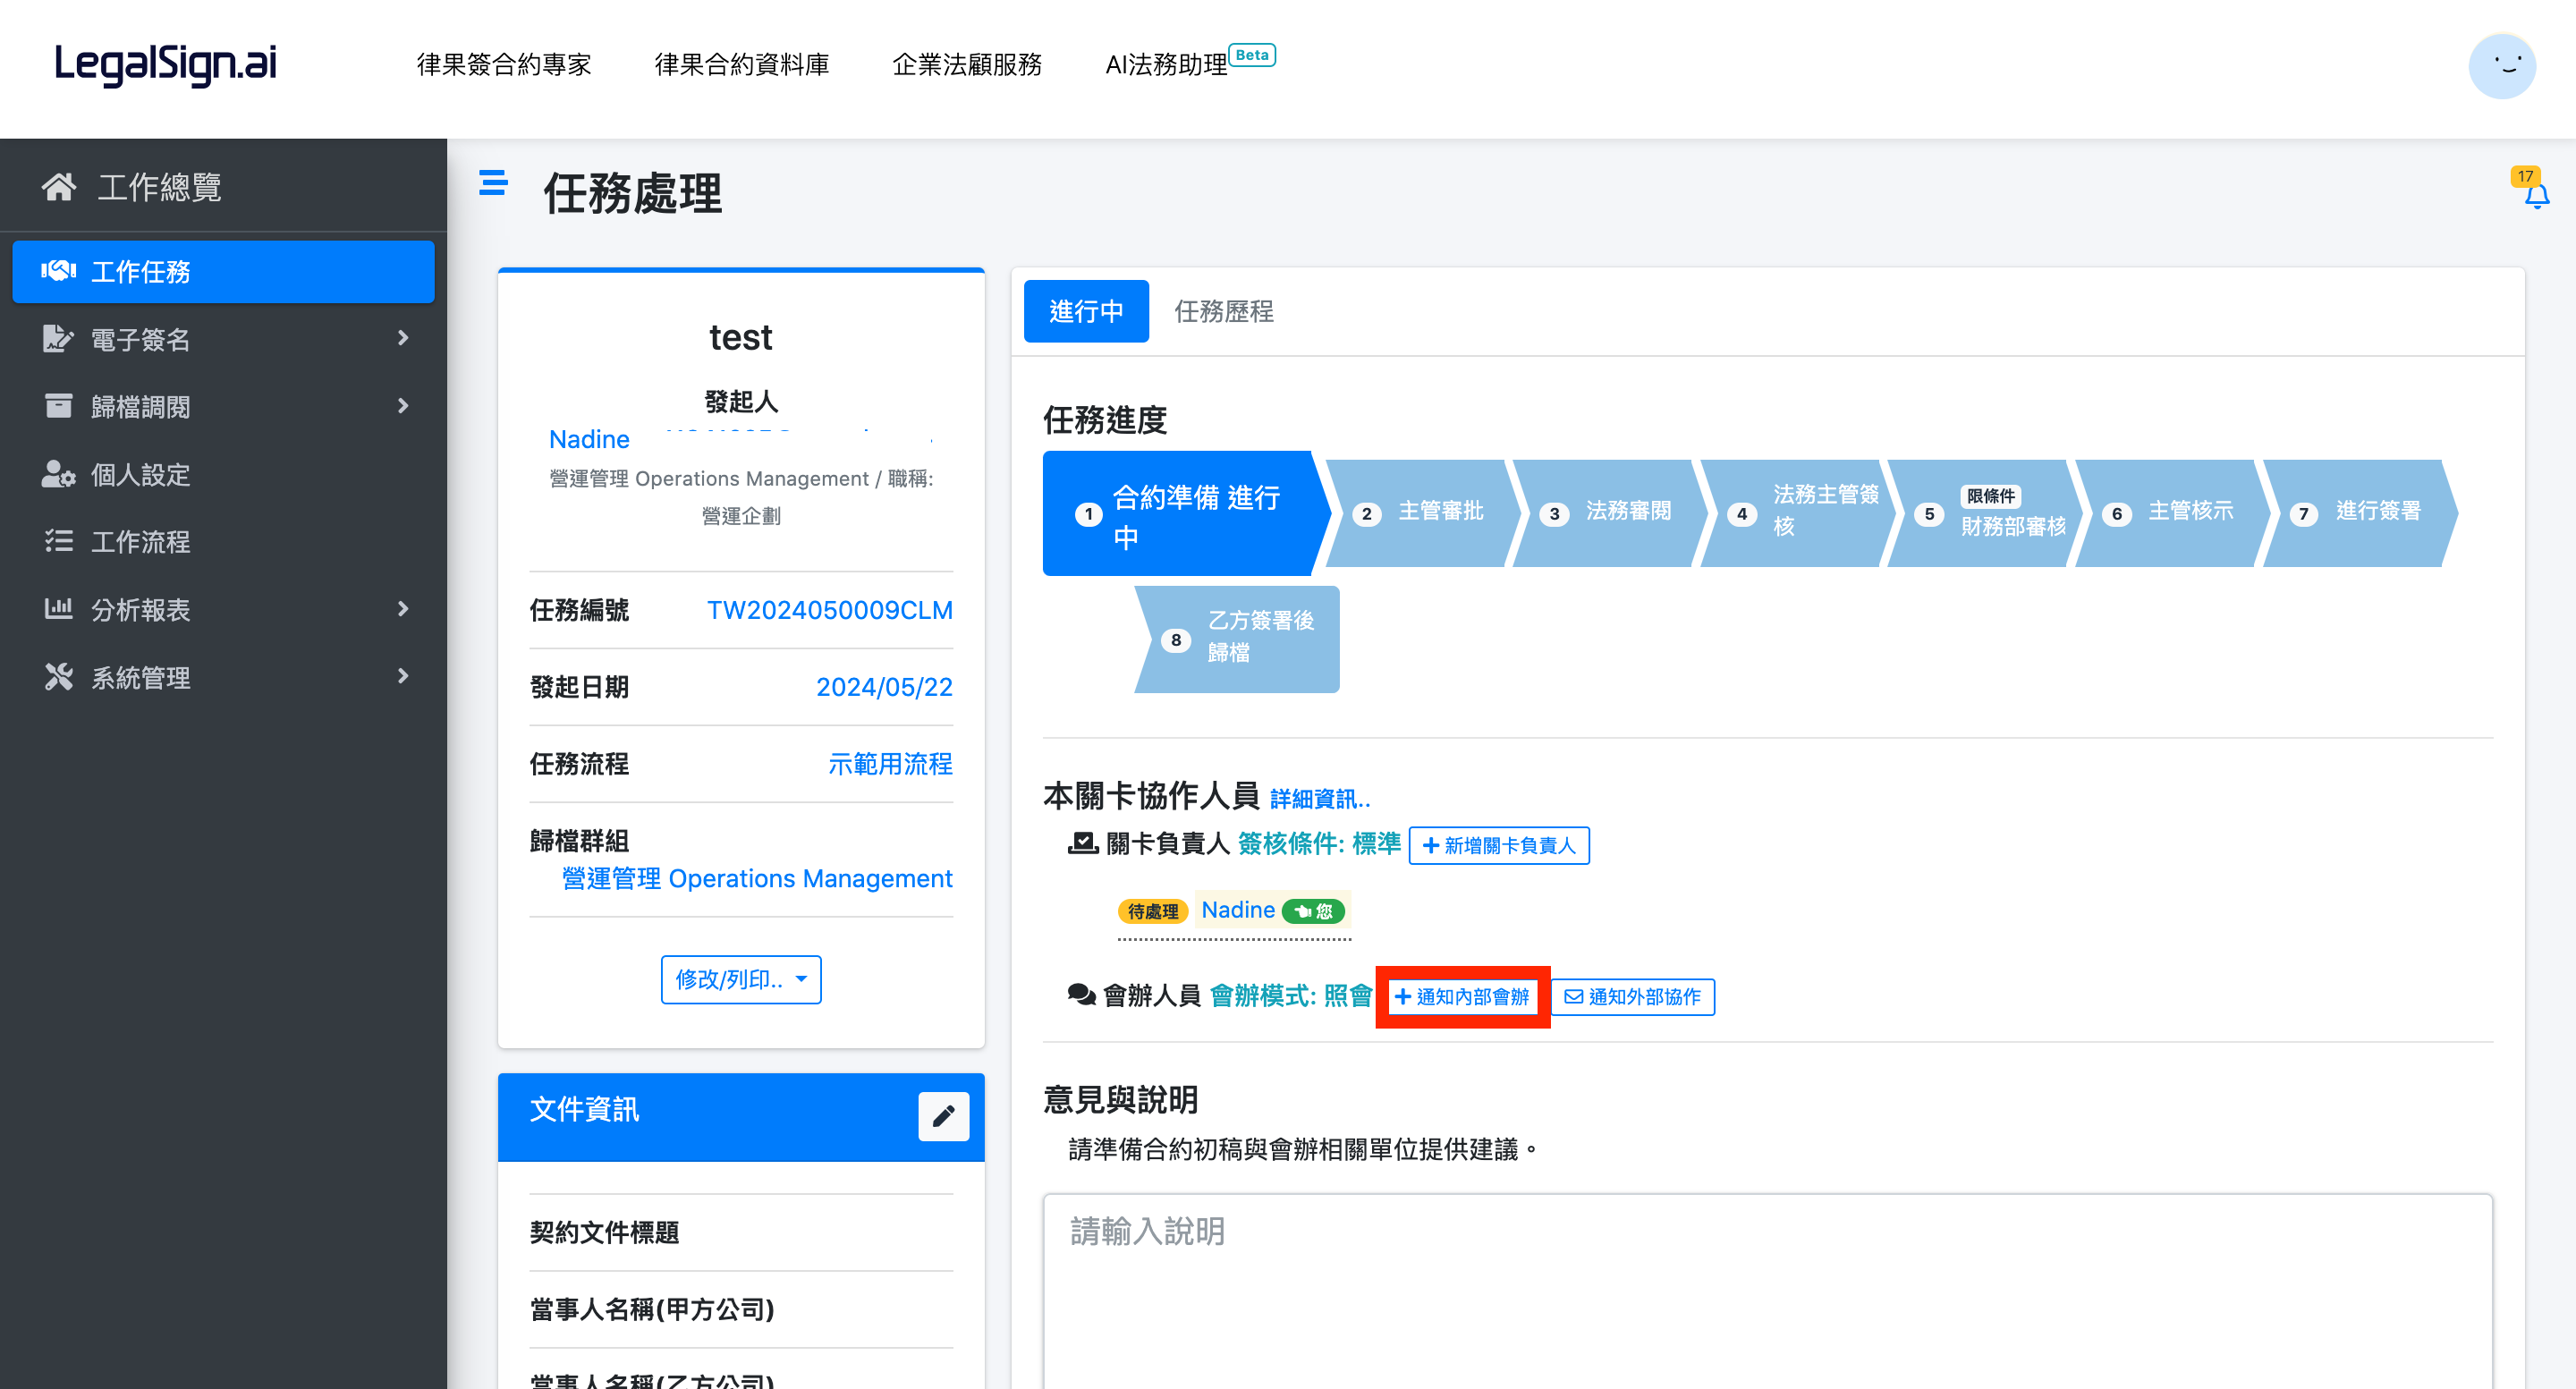Switch to the 進行中 tab
Screen dimensions: 2576x1389
1086,311
